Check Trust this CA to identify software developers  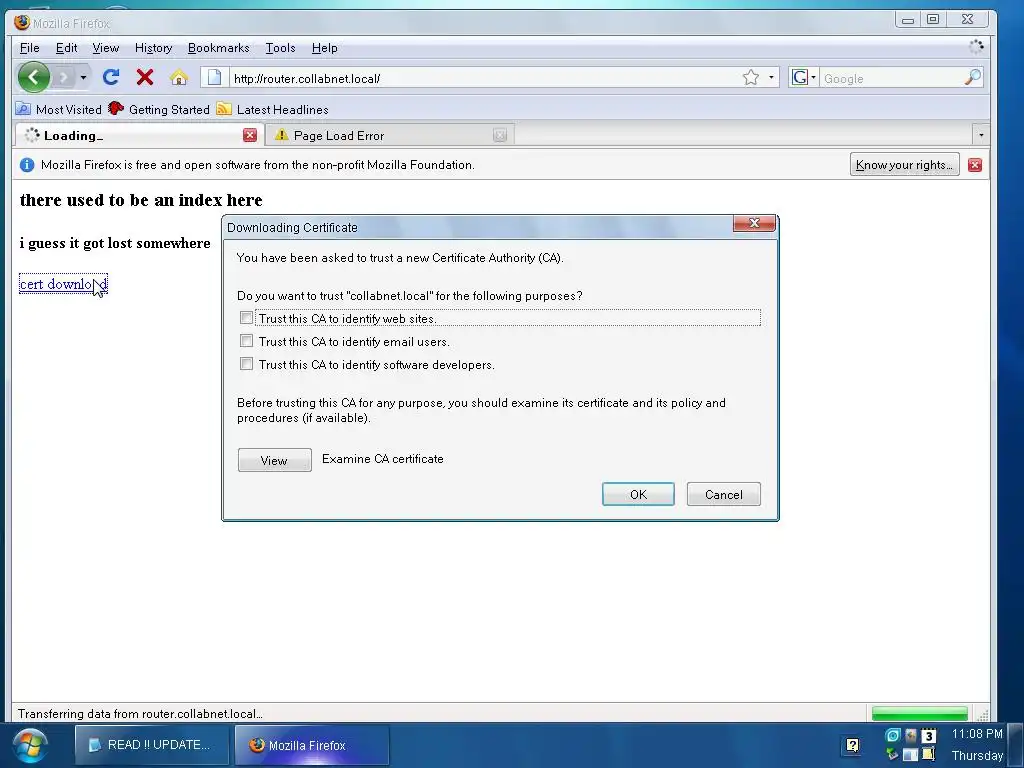click(246, 364)
